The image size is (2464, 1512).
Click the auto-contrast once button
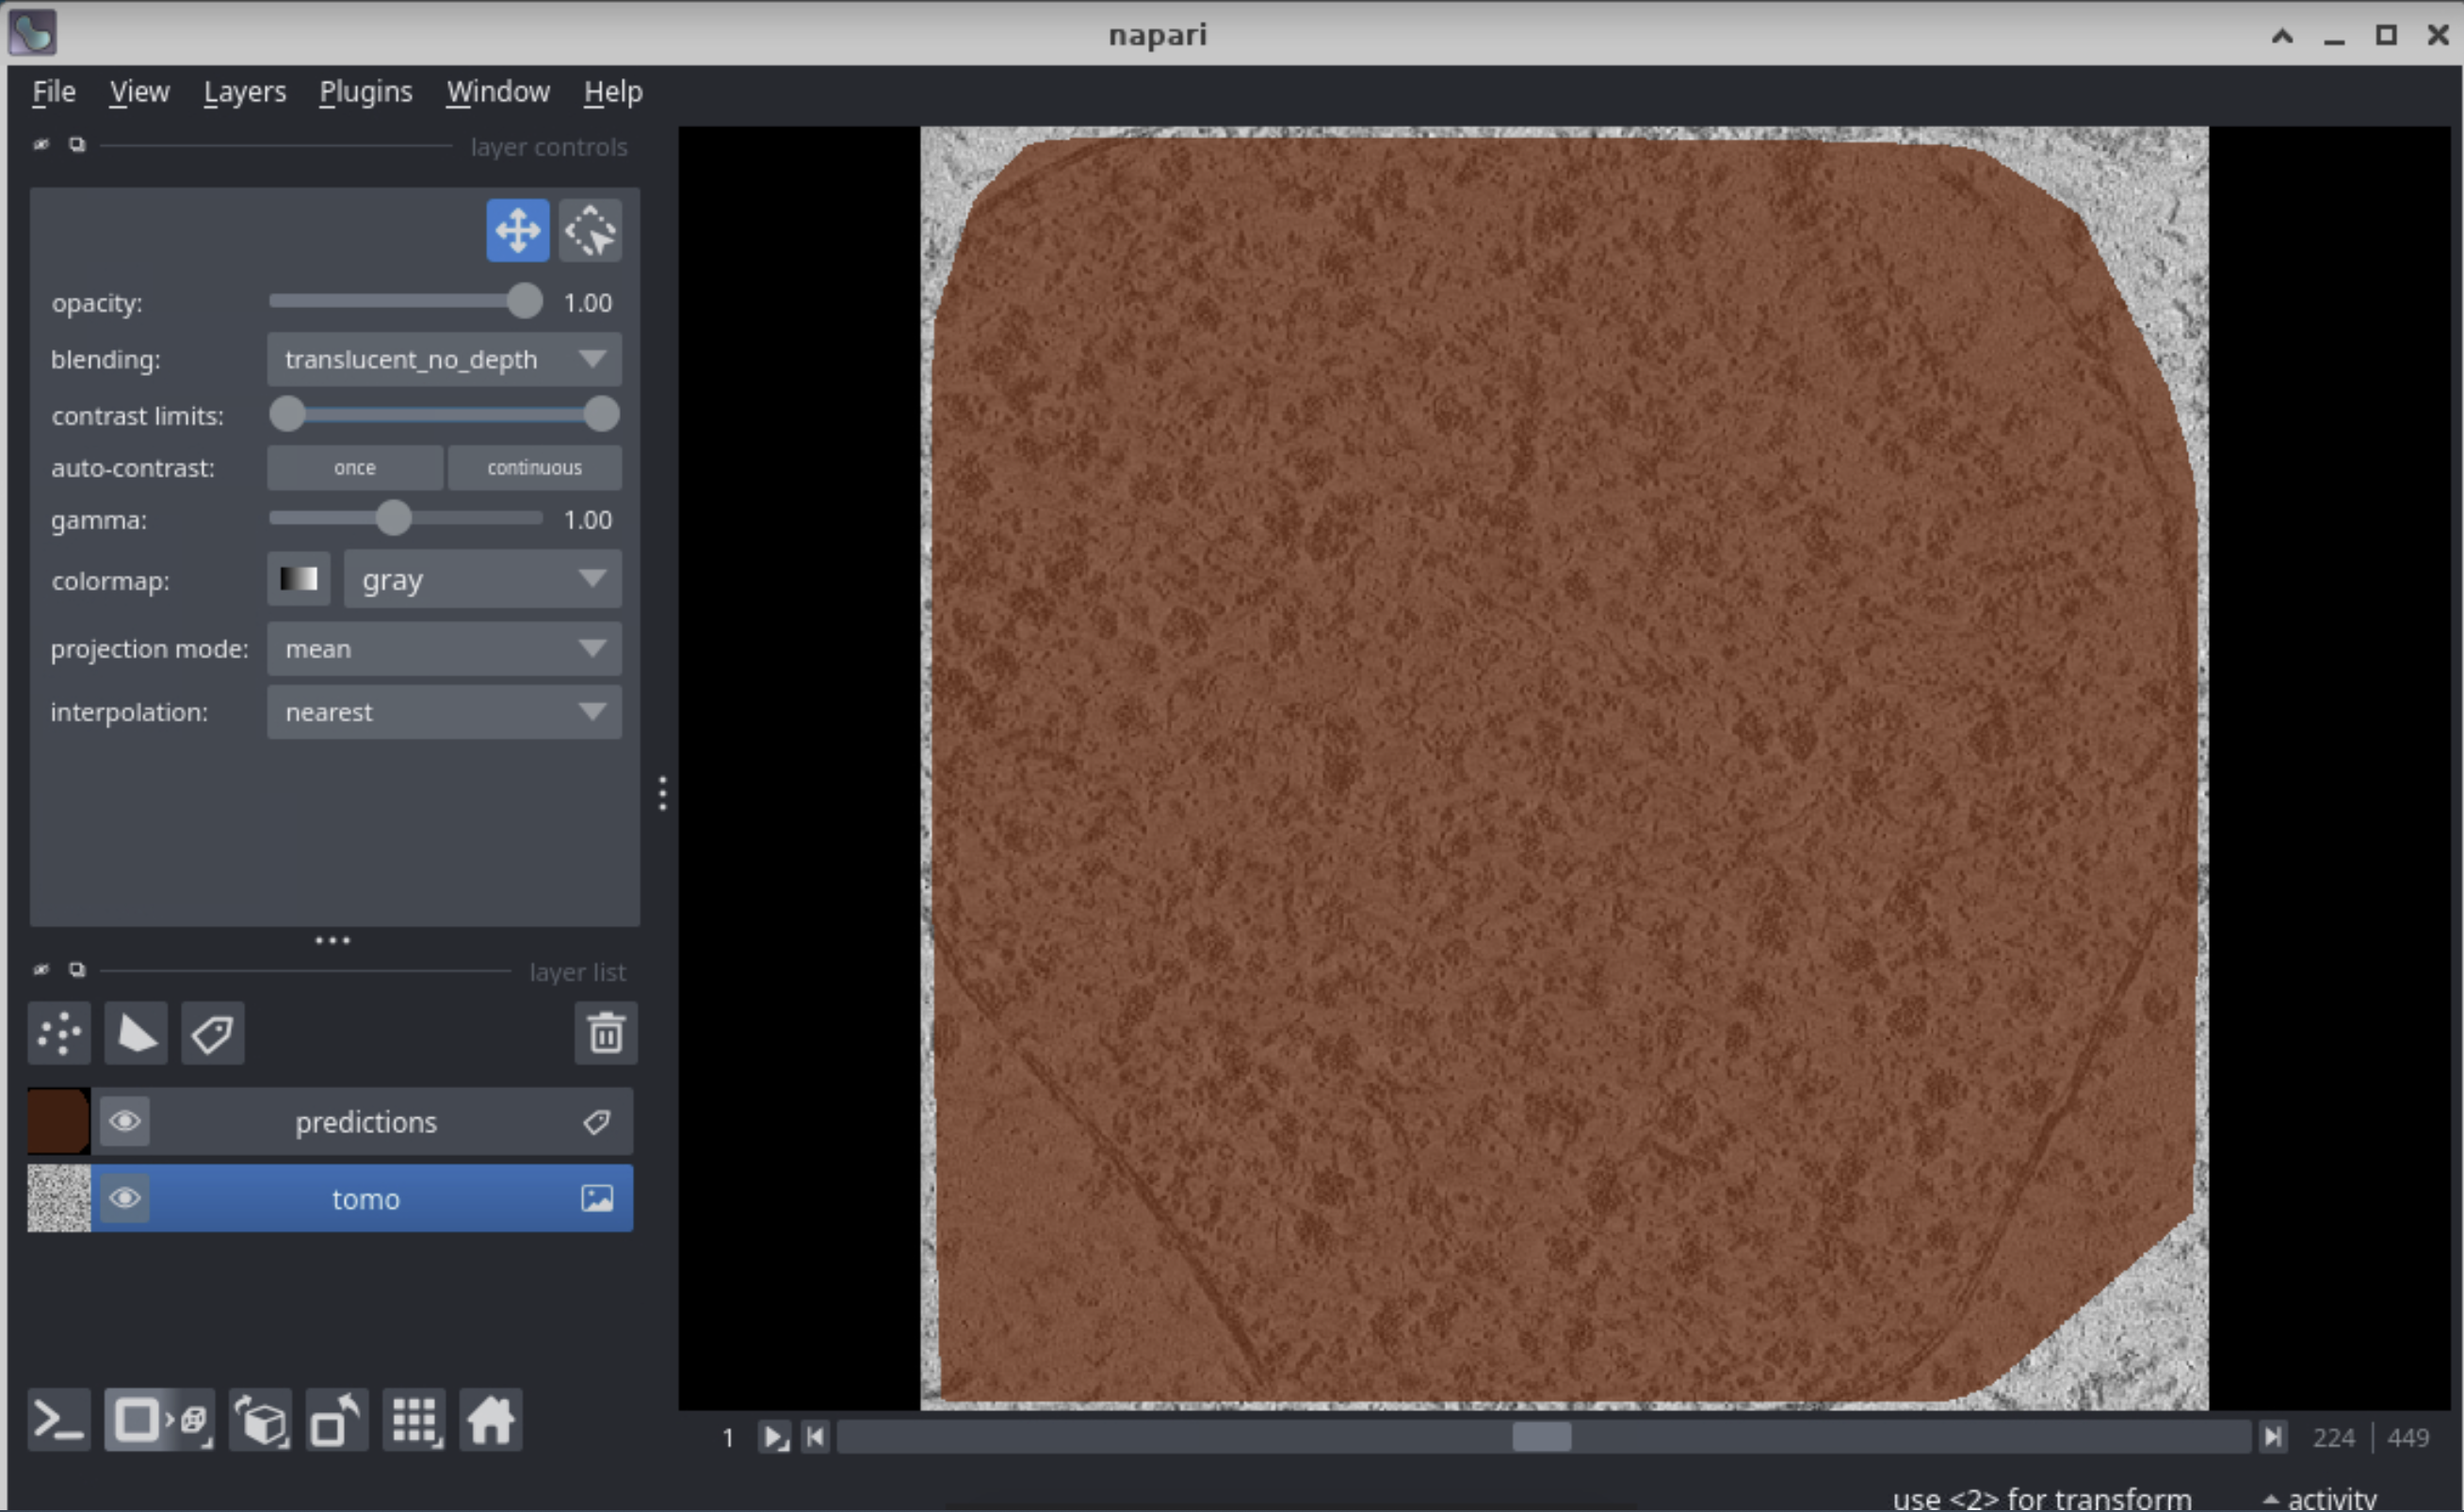pyautogui.click(x=355, y=468)
